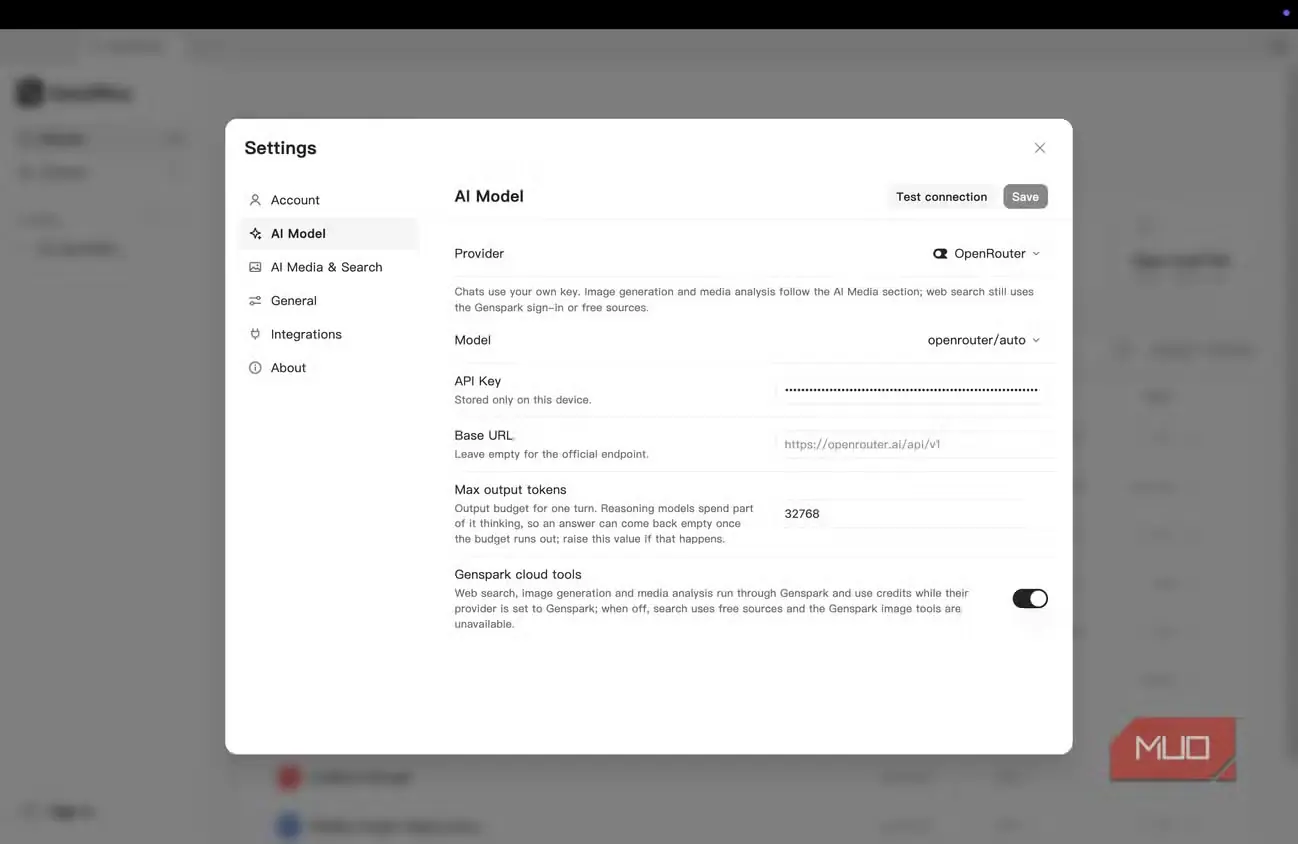Click the "Stored only on this device." note

523,400
